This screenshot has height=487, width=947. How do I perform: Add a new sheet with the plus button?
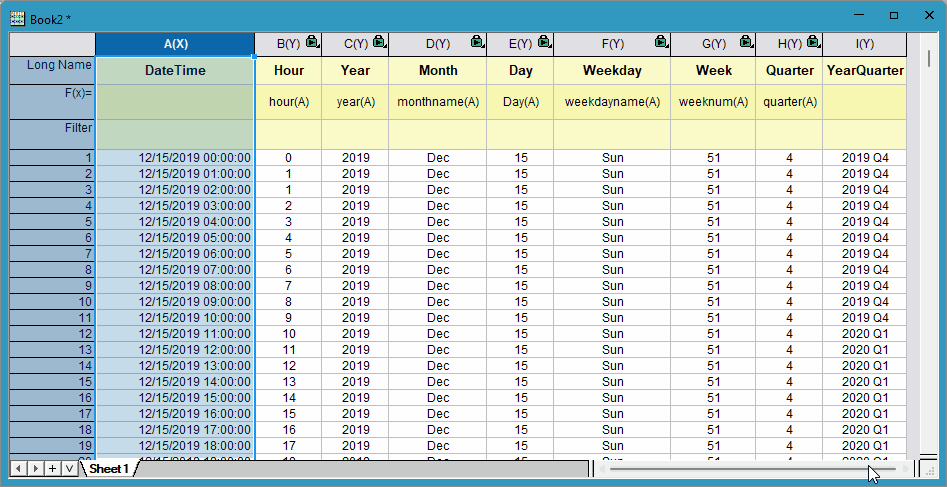(x=52, y=468)
